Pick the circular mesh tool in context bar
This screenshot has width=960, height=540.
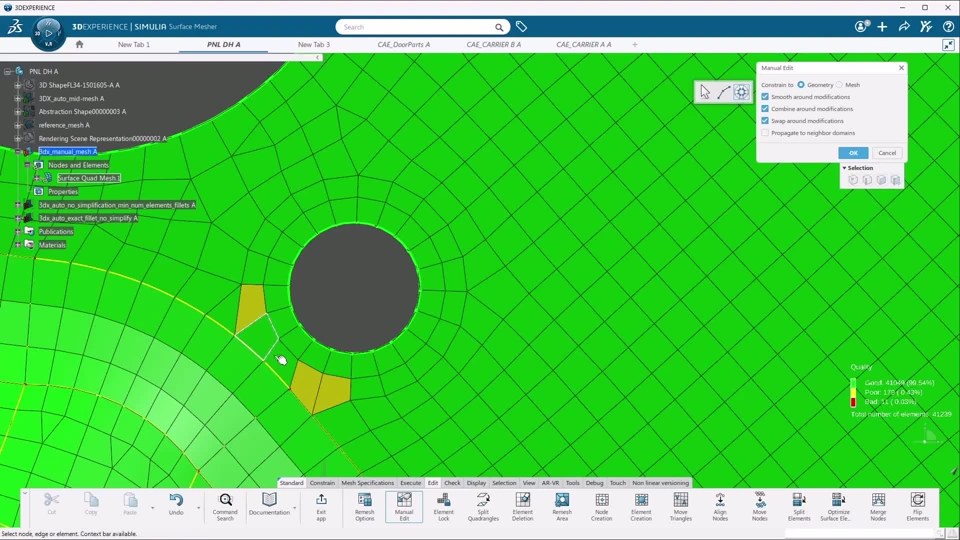coord(741,92)
